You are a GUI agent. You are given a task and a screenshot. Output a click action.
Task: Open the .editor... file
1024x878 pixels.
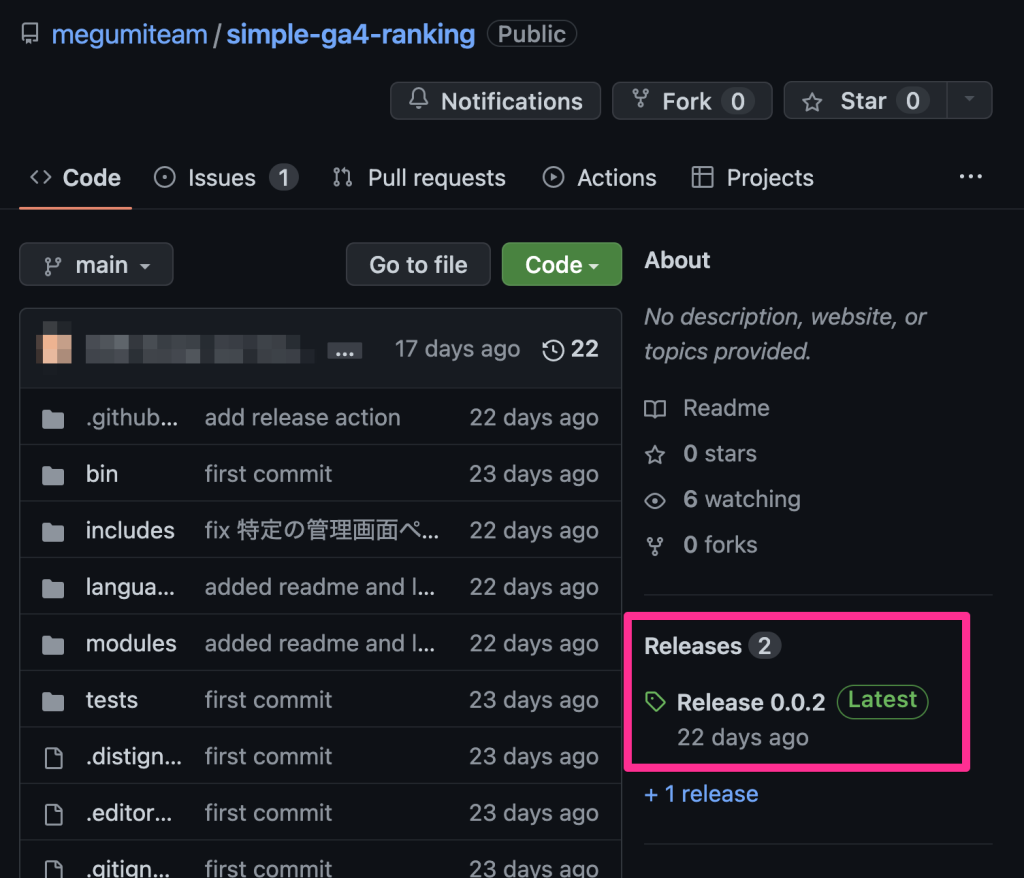point(129,813)
